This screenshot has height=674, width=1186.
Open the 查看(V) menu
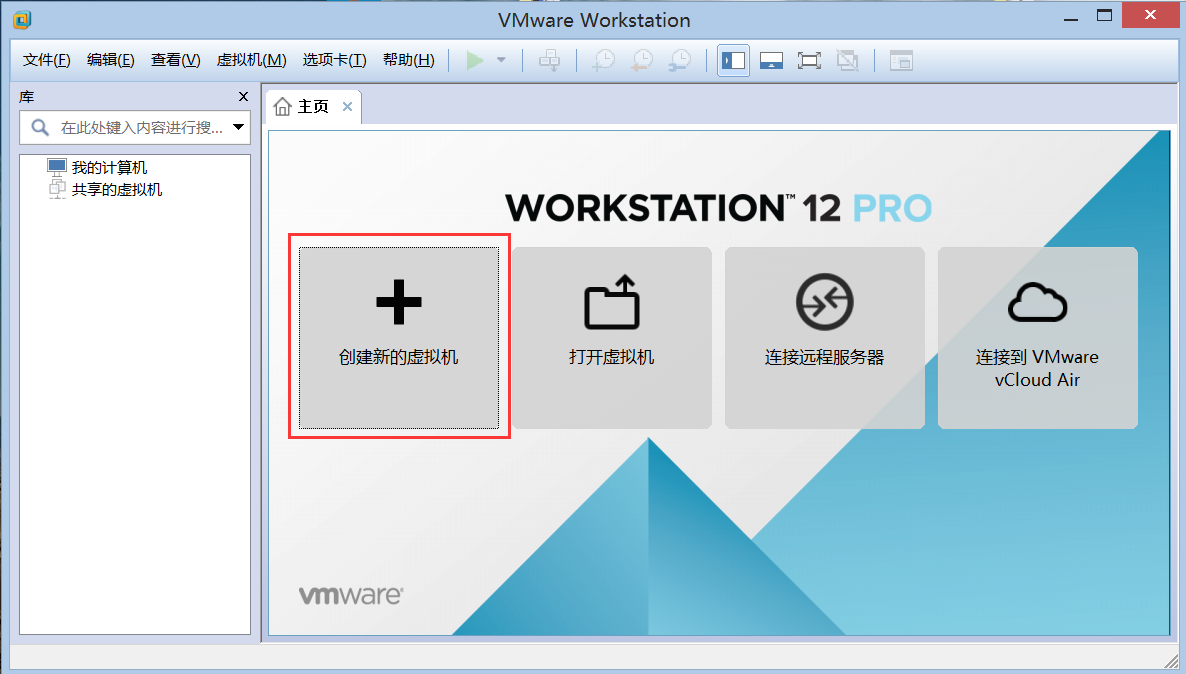(175, 60)
